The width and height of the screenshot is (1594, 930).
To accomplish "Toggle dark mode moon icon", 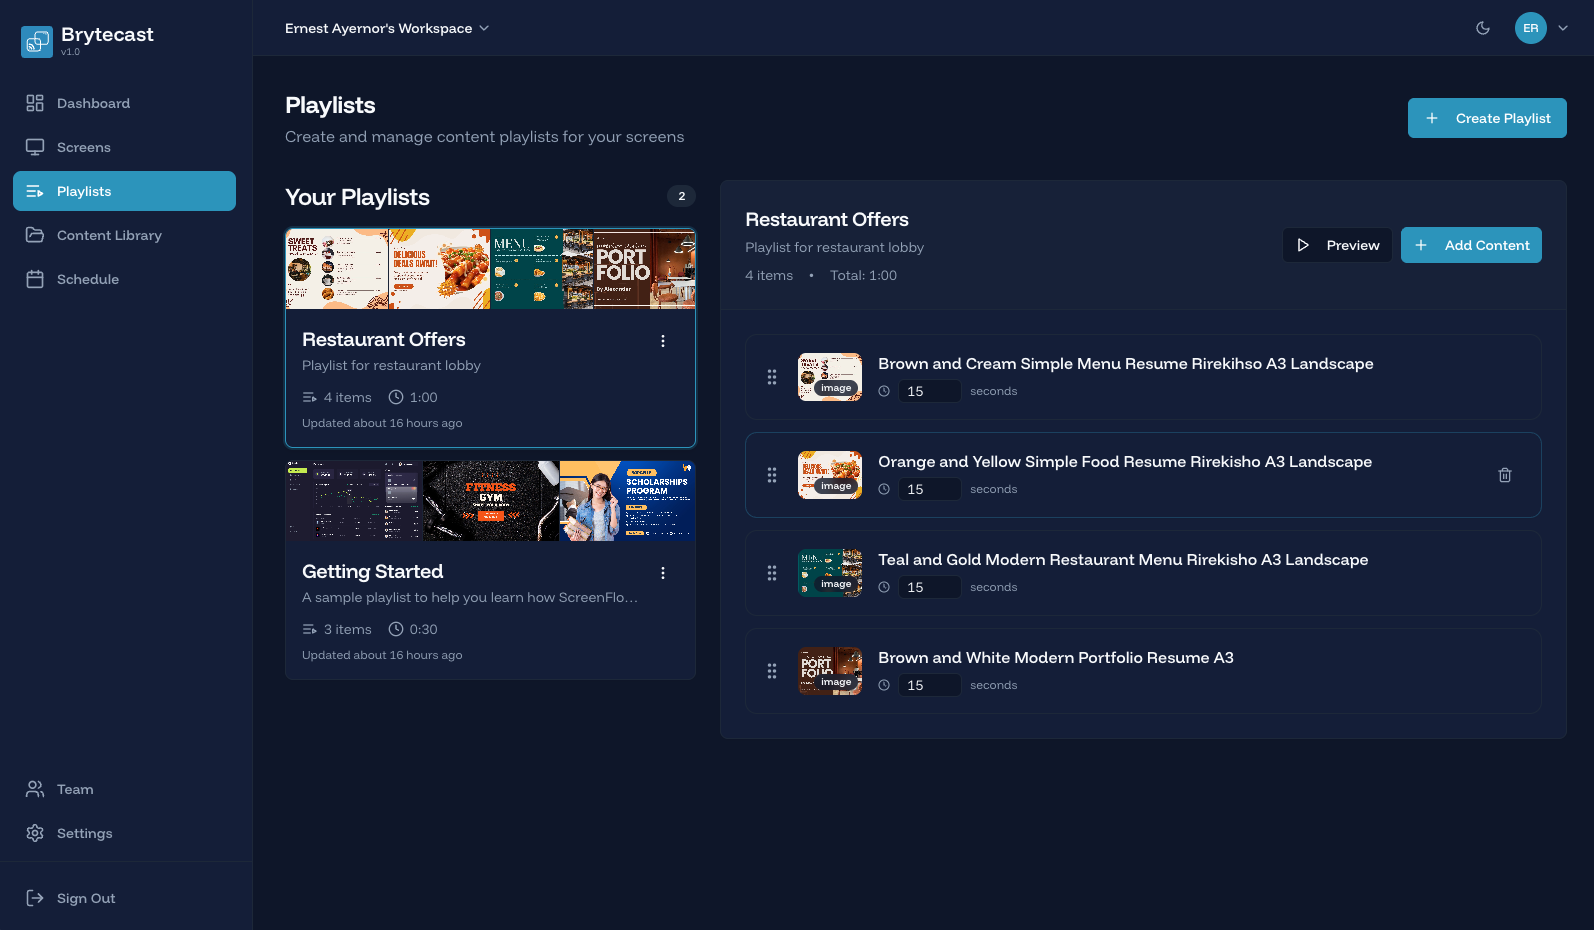I will tap(1483, 28).
